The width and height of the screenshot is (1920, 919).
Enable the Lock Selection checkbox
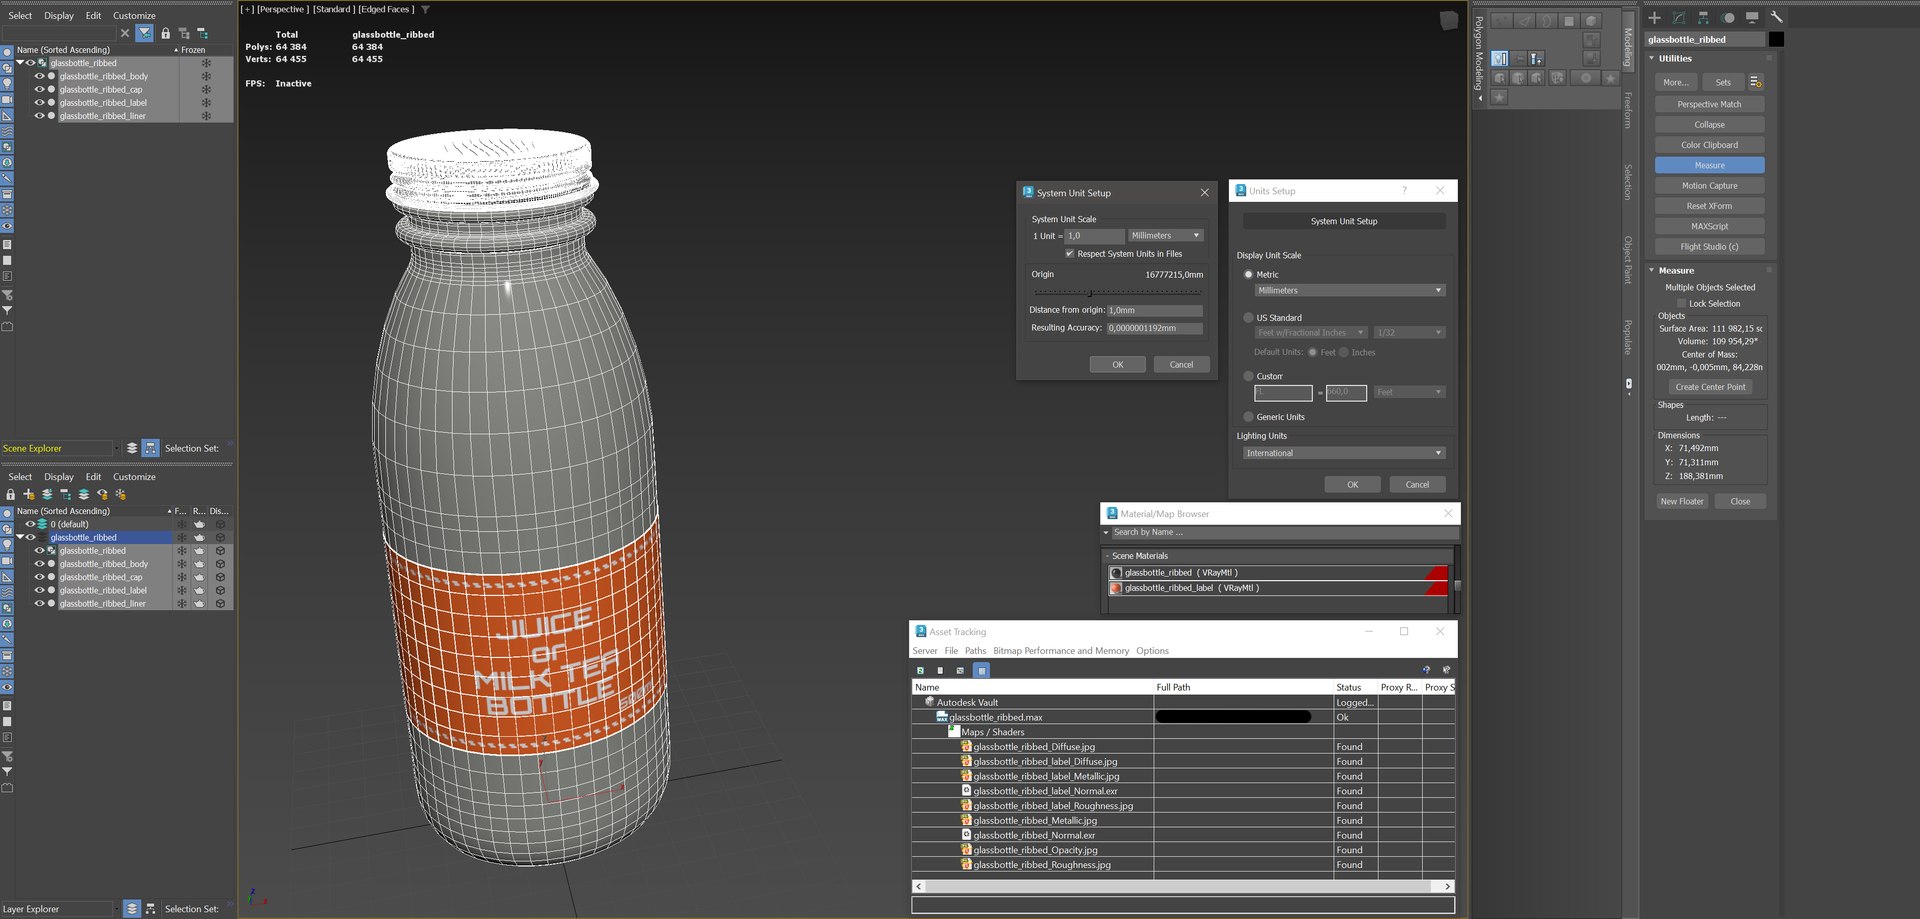tap(1682, 303)
